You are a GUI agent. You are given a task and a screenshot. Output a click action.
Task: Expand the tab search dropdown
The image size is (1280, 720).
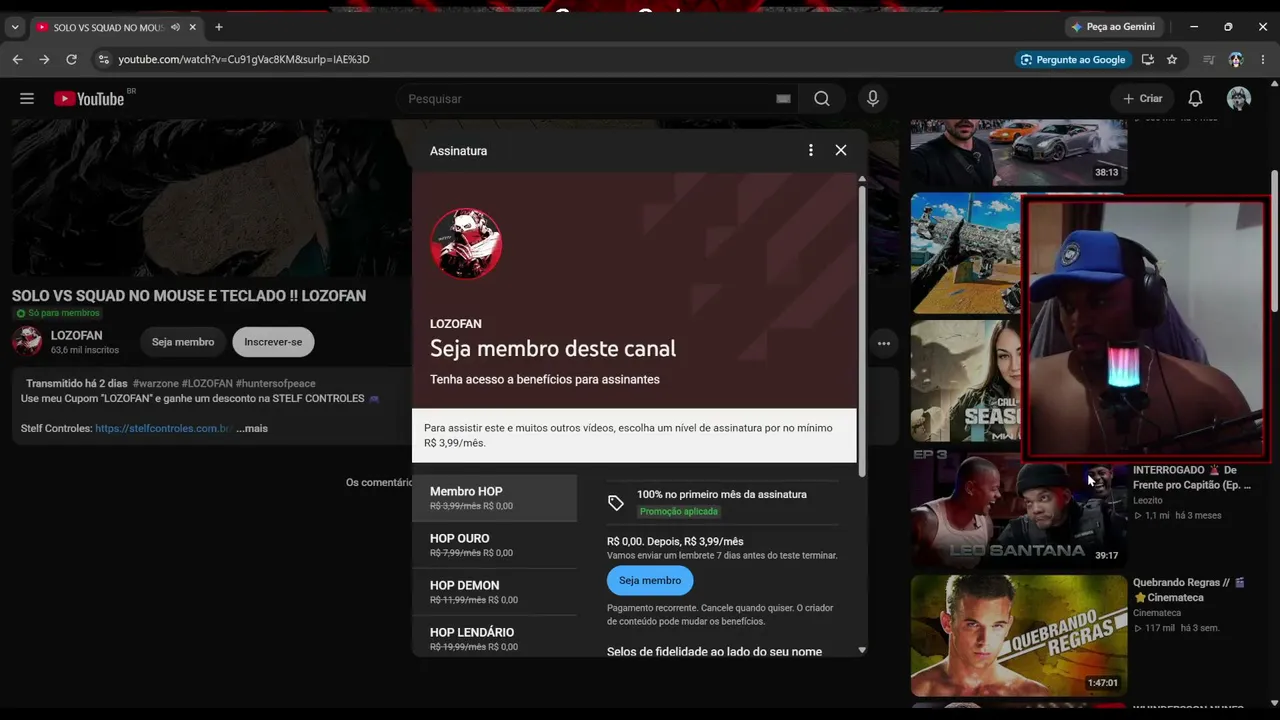15,27
